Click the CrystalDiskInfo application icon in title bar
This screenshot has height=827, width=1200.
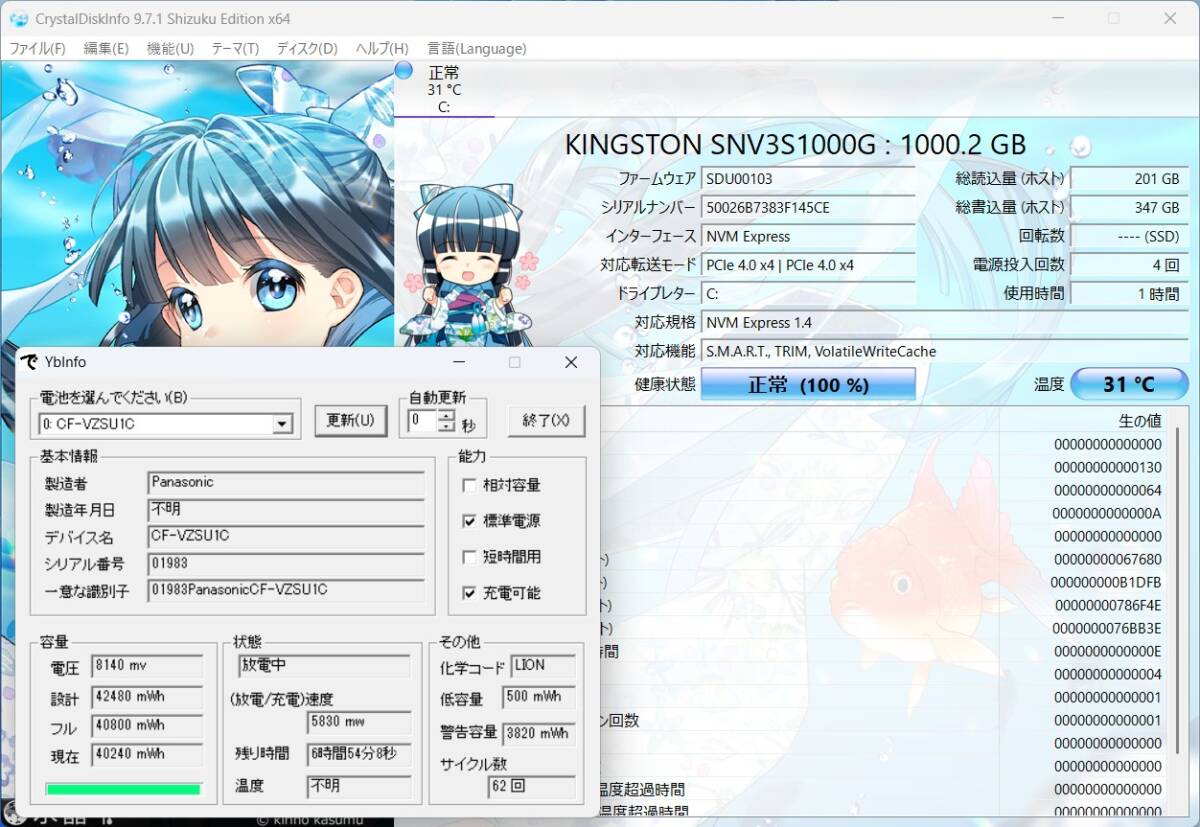click(x=21, y=18)
